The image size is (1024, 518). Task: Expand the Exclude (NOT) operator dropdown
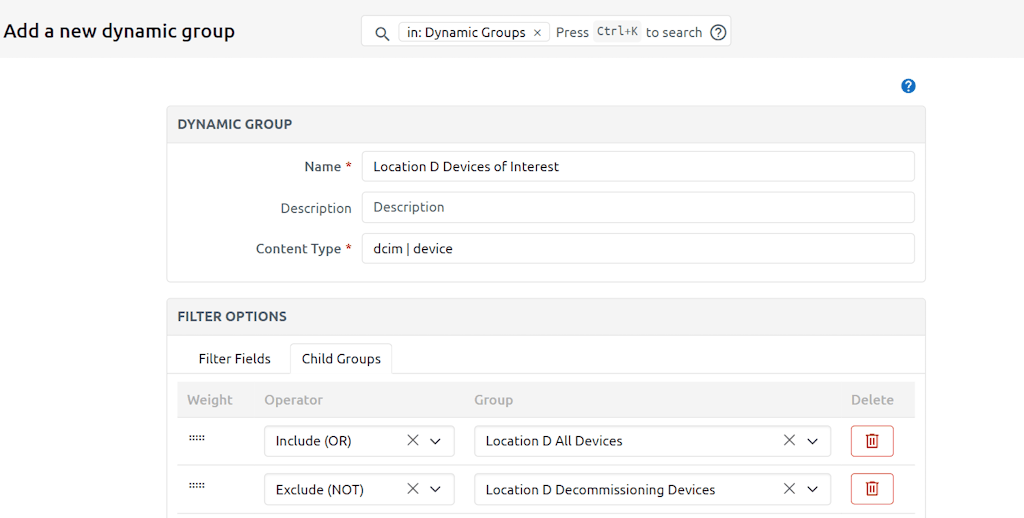point(435,489)
